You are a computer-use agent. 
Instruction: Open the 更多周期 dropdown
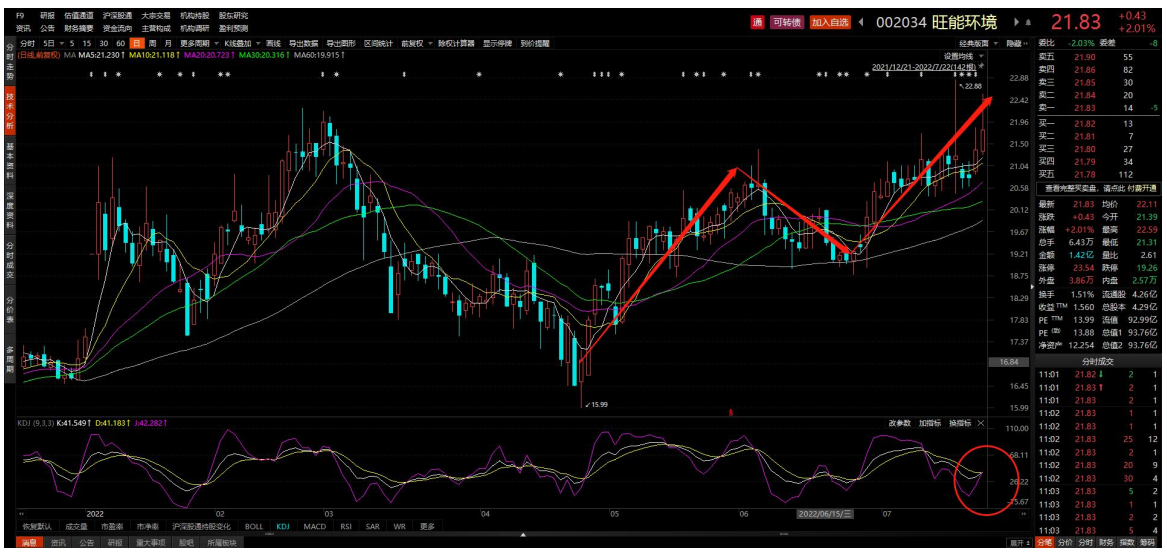tap(198, 44)
